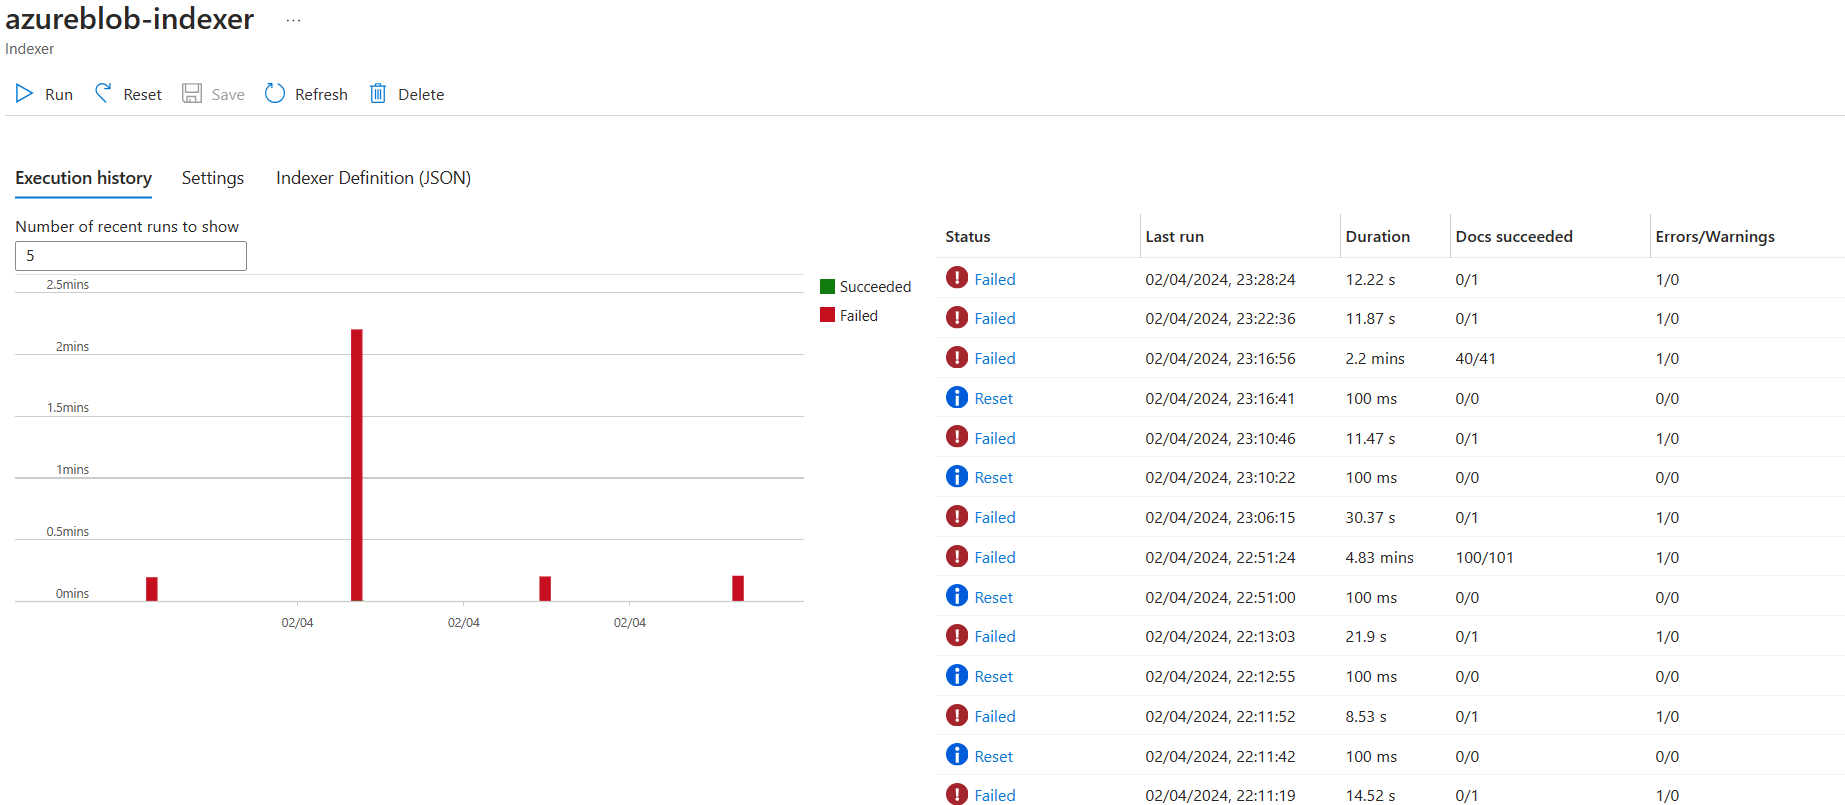The width and height of the screenshot is (1845, 805).
Task: Click the number of recent runs input
Action: coord(131,256)
